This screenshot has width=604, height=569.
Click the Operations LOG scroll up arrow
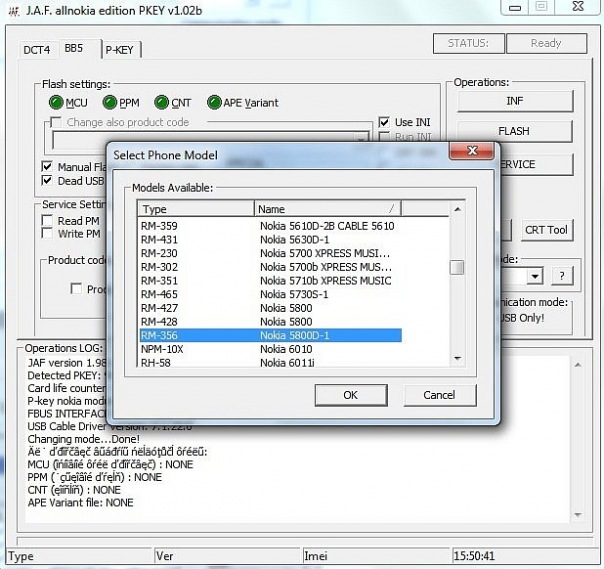(577, 365)
